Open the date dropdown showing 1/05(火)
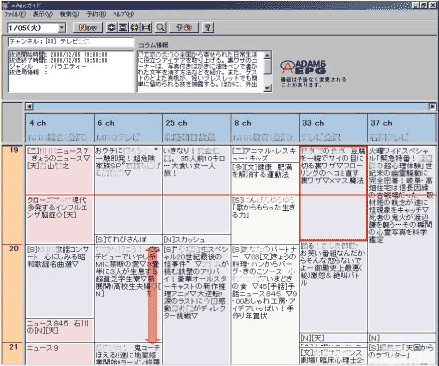This screenshot has height=366, width=439. 62,28
